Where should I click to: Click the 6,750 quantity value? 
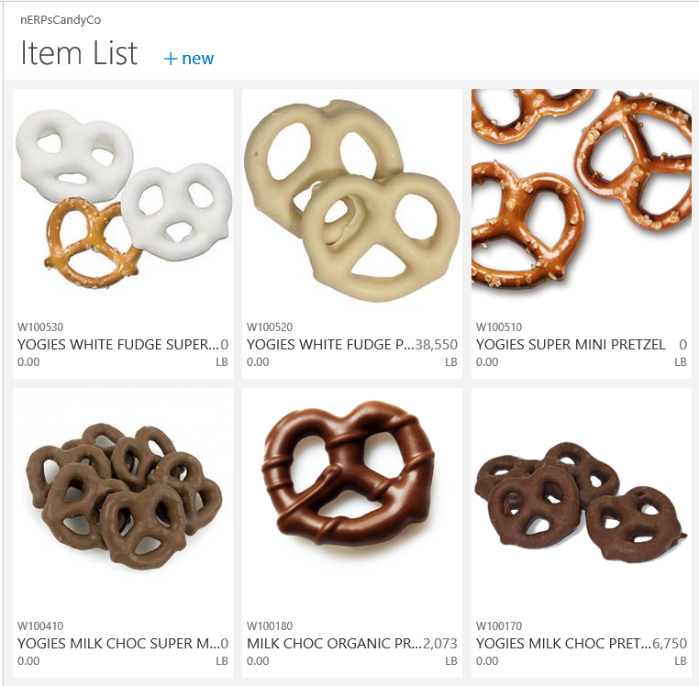coord(670,644)
